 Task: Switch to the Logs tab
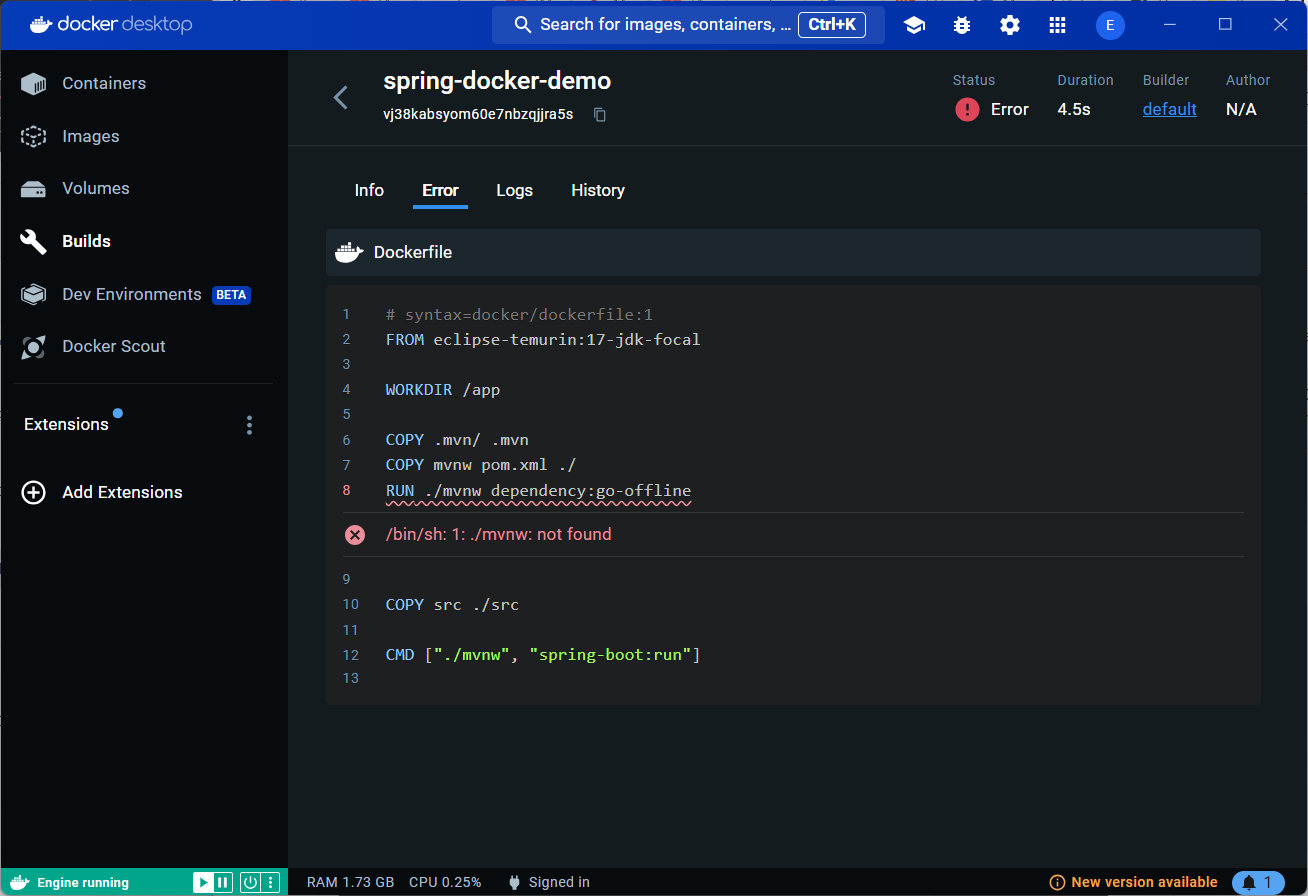pos(515,190)
